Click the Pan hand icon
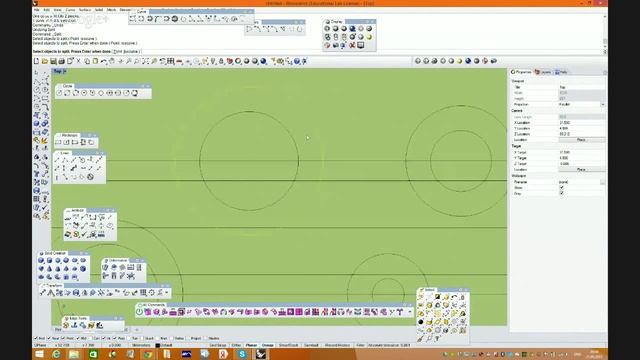 pyautogui.click(x=112, y=61)
